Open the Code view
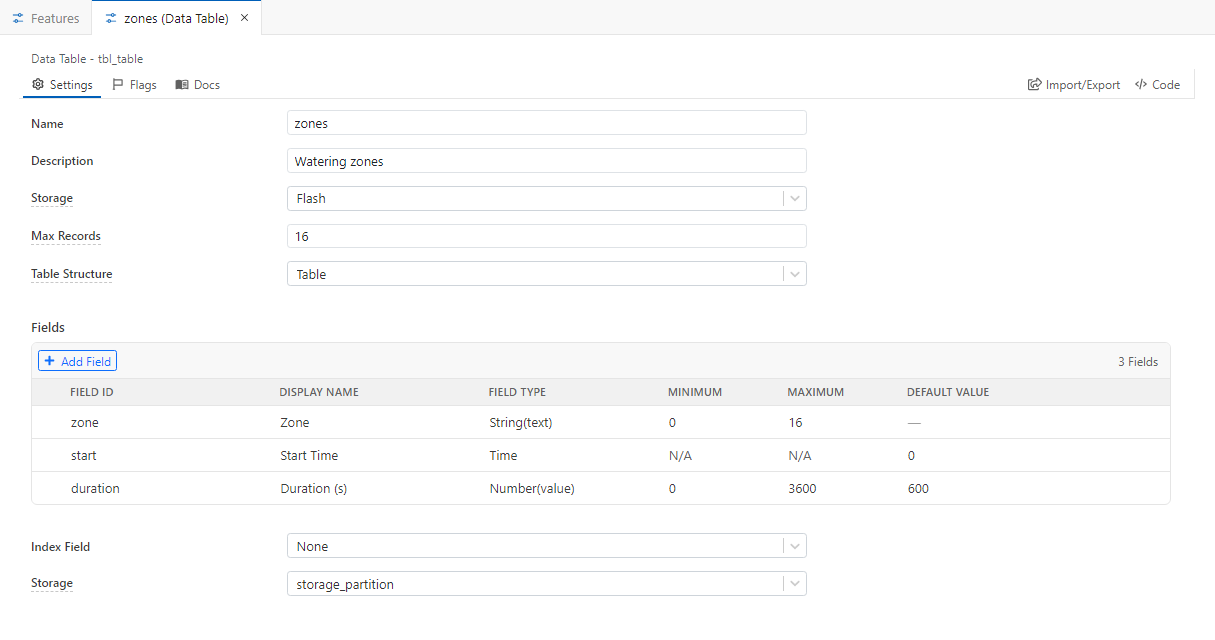 1157,85
